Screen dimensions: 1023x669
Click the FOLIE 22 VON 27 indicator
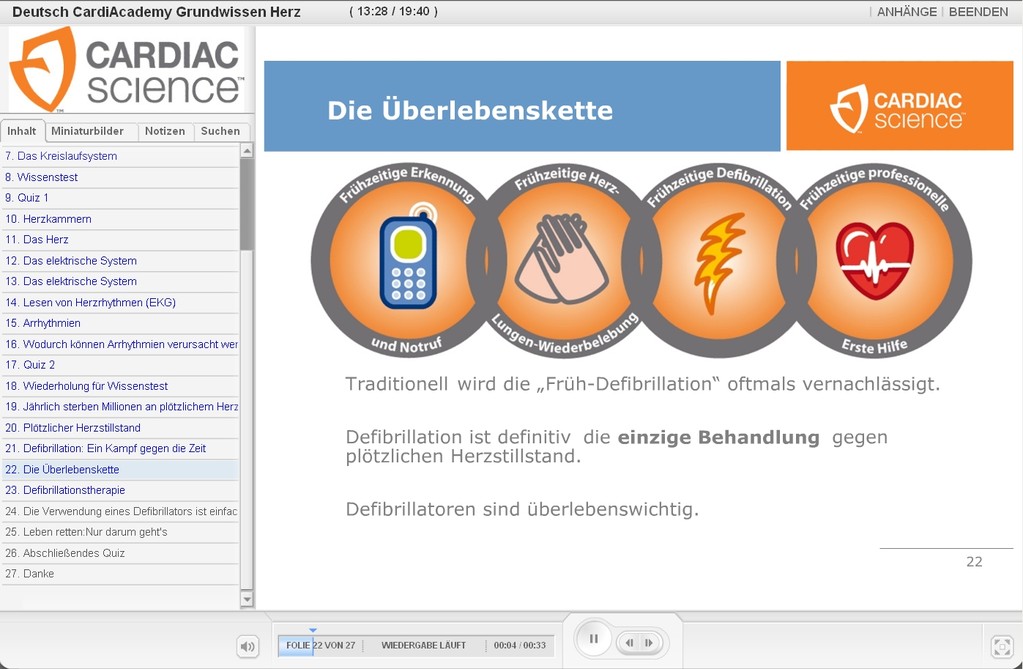pyautogui.click(x=320, y=646)
